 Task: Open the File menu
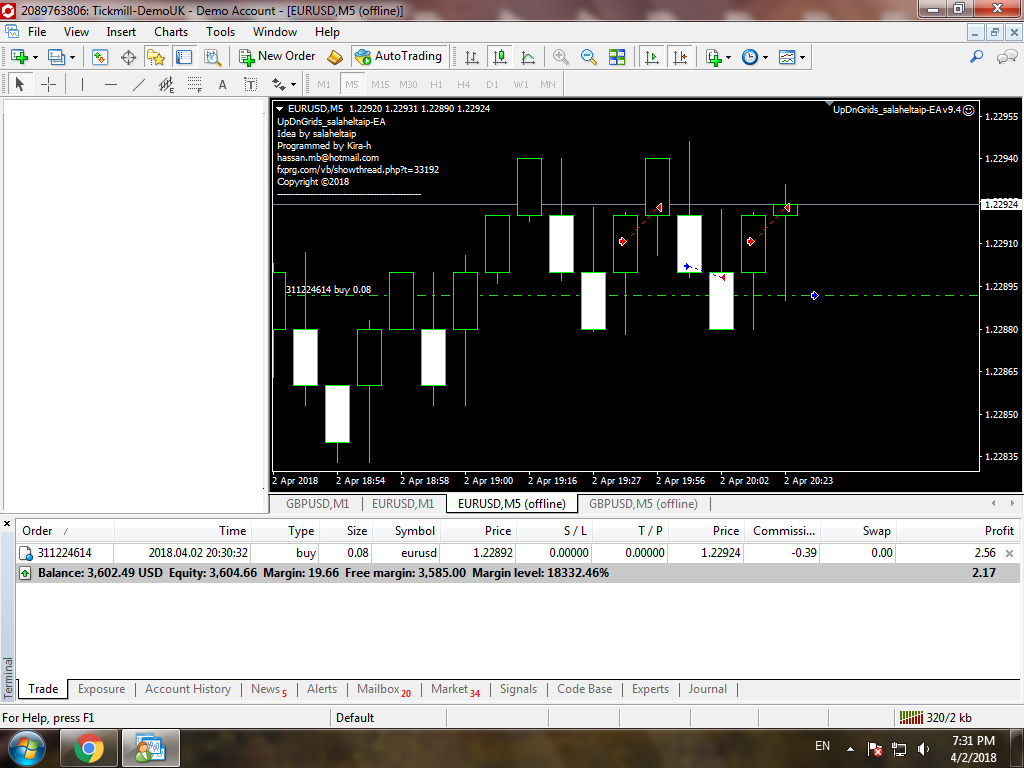37,32
